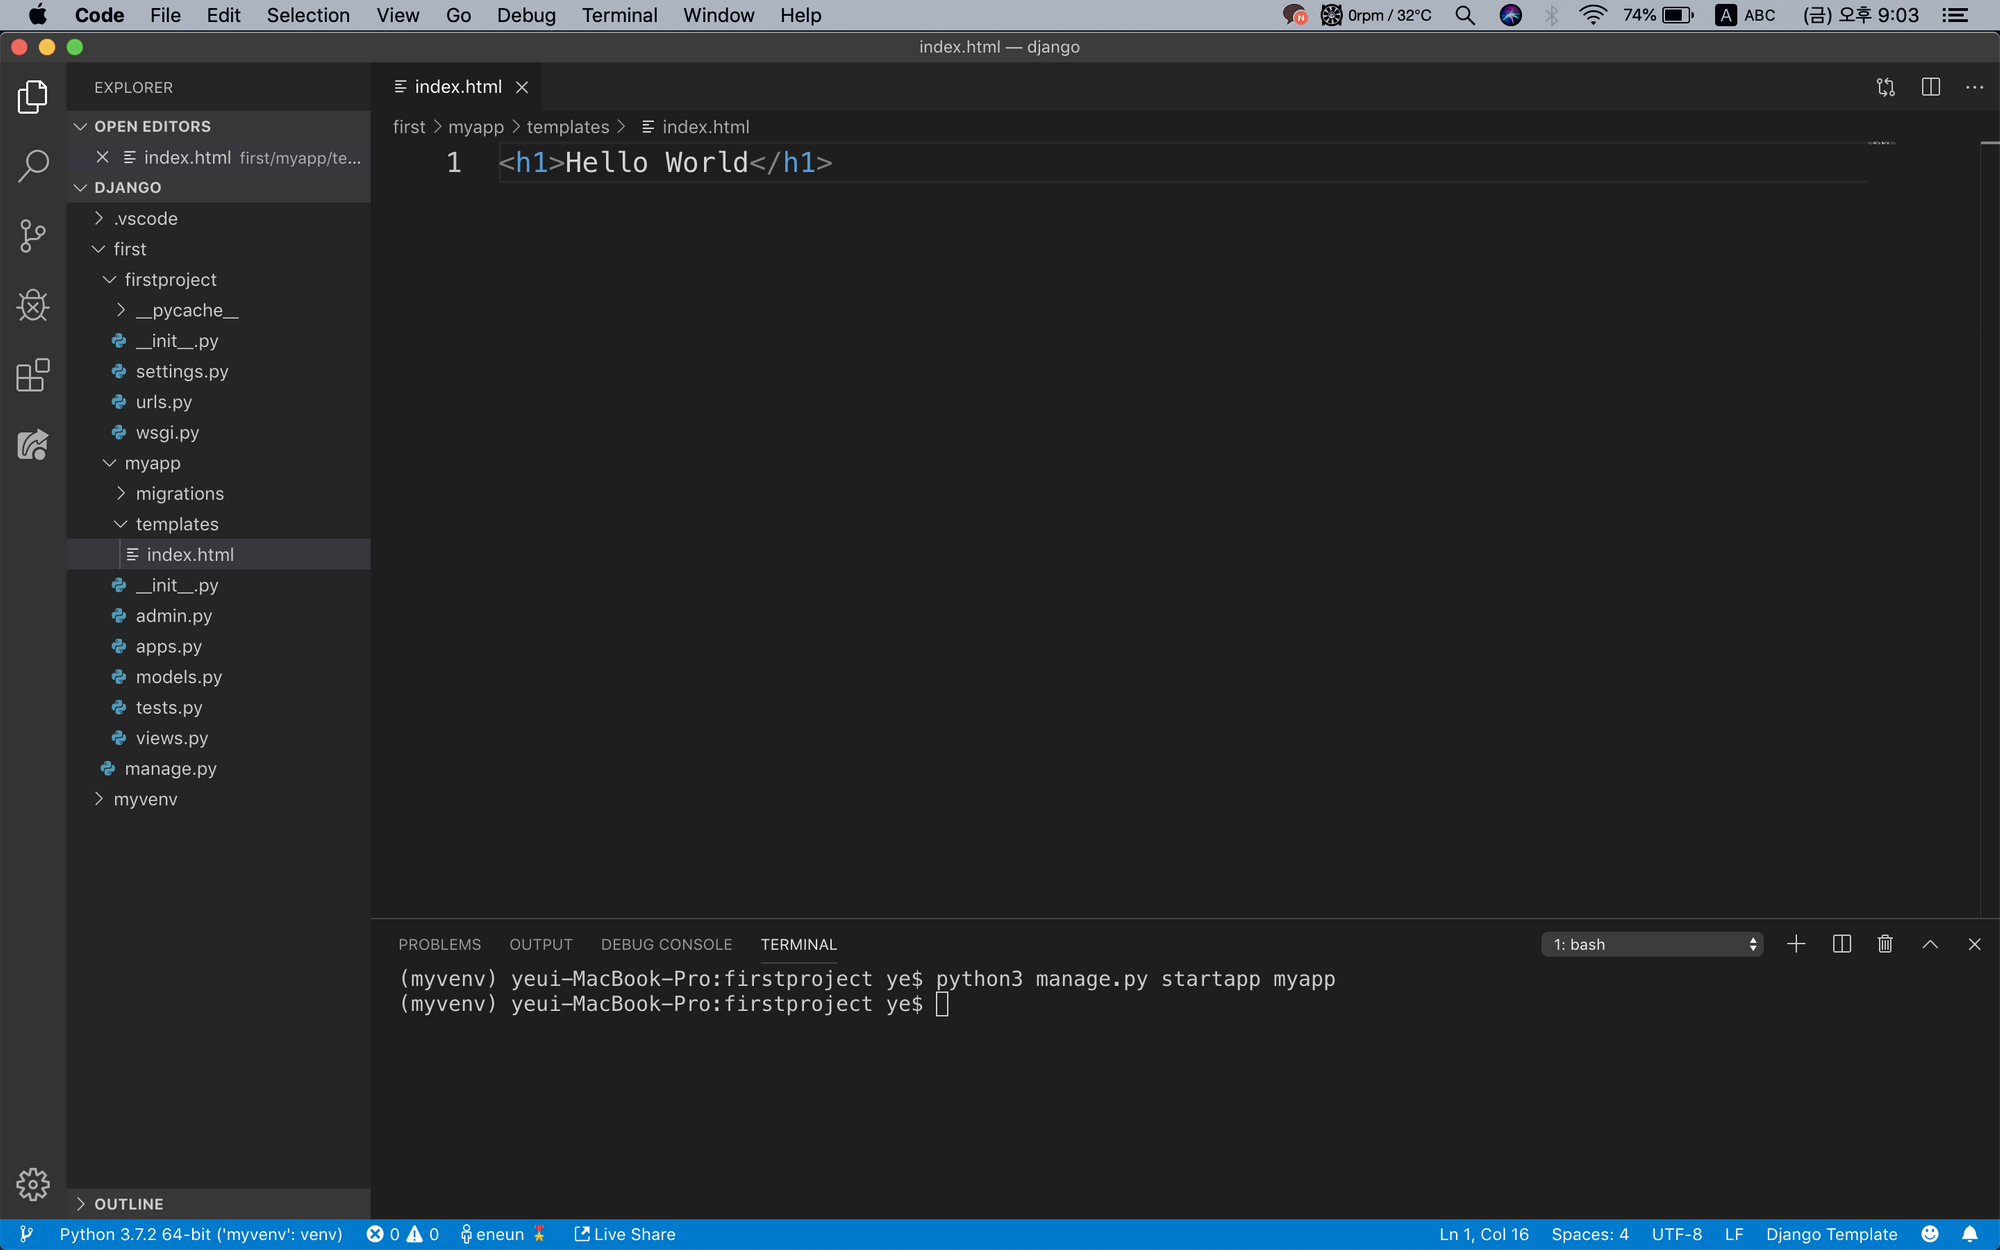Expand the myvenv folder
This screenshot has height=1250, width=2000.
click(145, 799)
